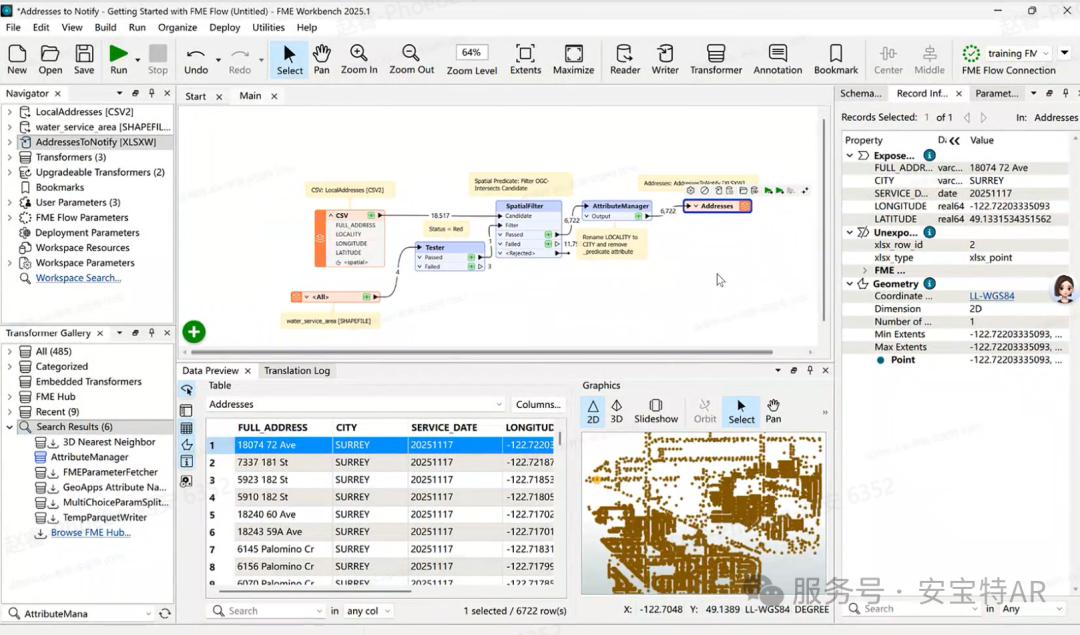This screenshot has width=1080, height=635.
Task: Zoom In on the canvas
Action: [x=359, y=59]
